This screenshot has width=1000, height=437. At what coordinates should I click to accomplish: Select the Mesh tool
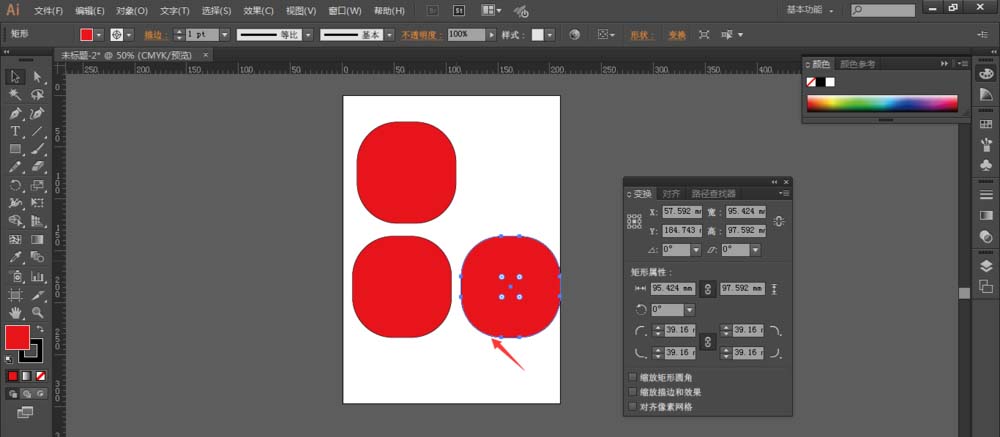coord(15,239)
